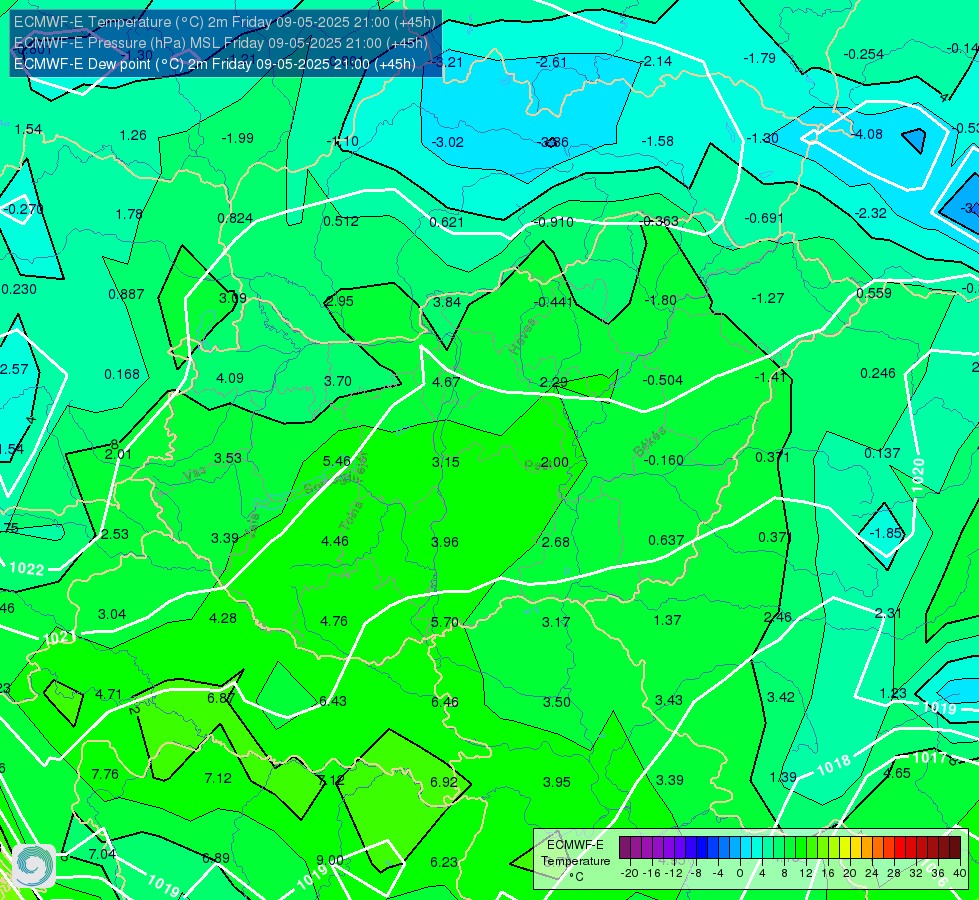
Task: Click the dew point value 6.92
Action: [x=444, y=782]
